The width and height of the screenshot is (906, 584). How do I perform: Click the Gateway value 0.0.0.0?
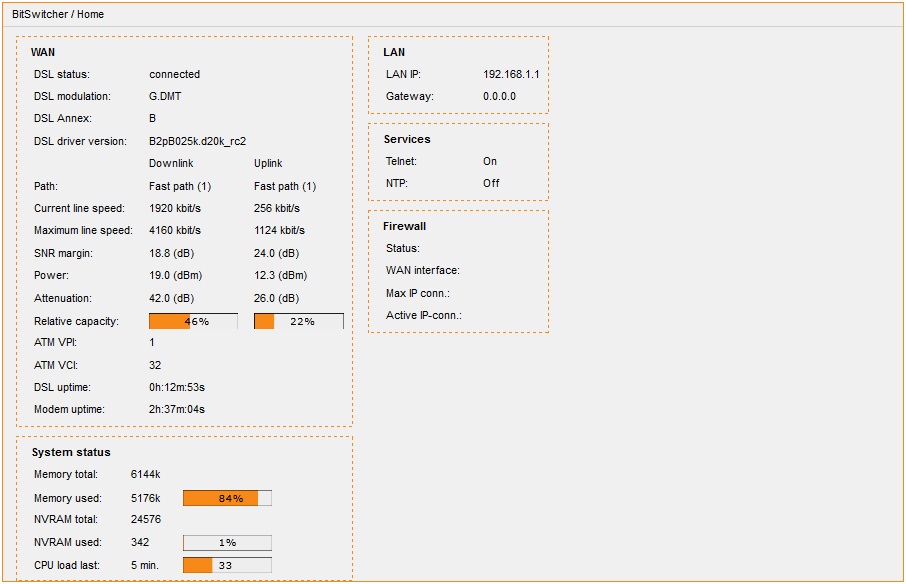(x=499, y=96)
